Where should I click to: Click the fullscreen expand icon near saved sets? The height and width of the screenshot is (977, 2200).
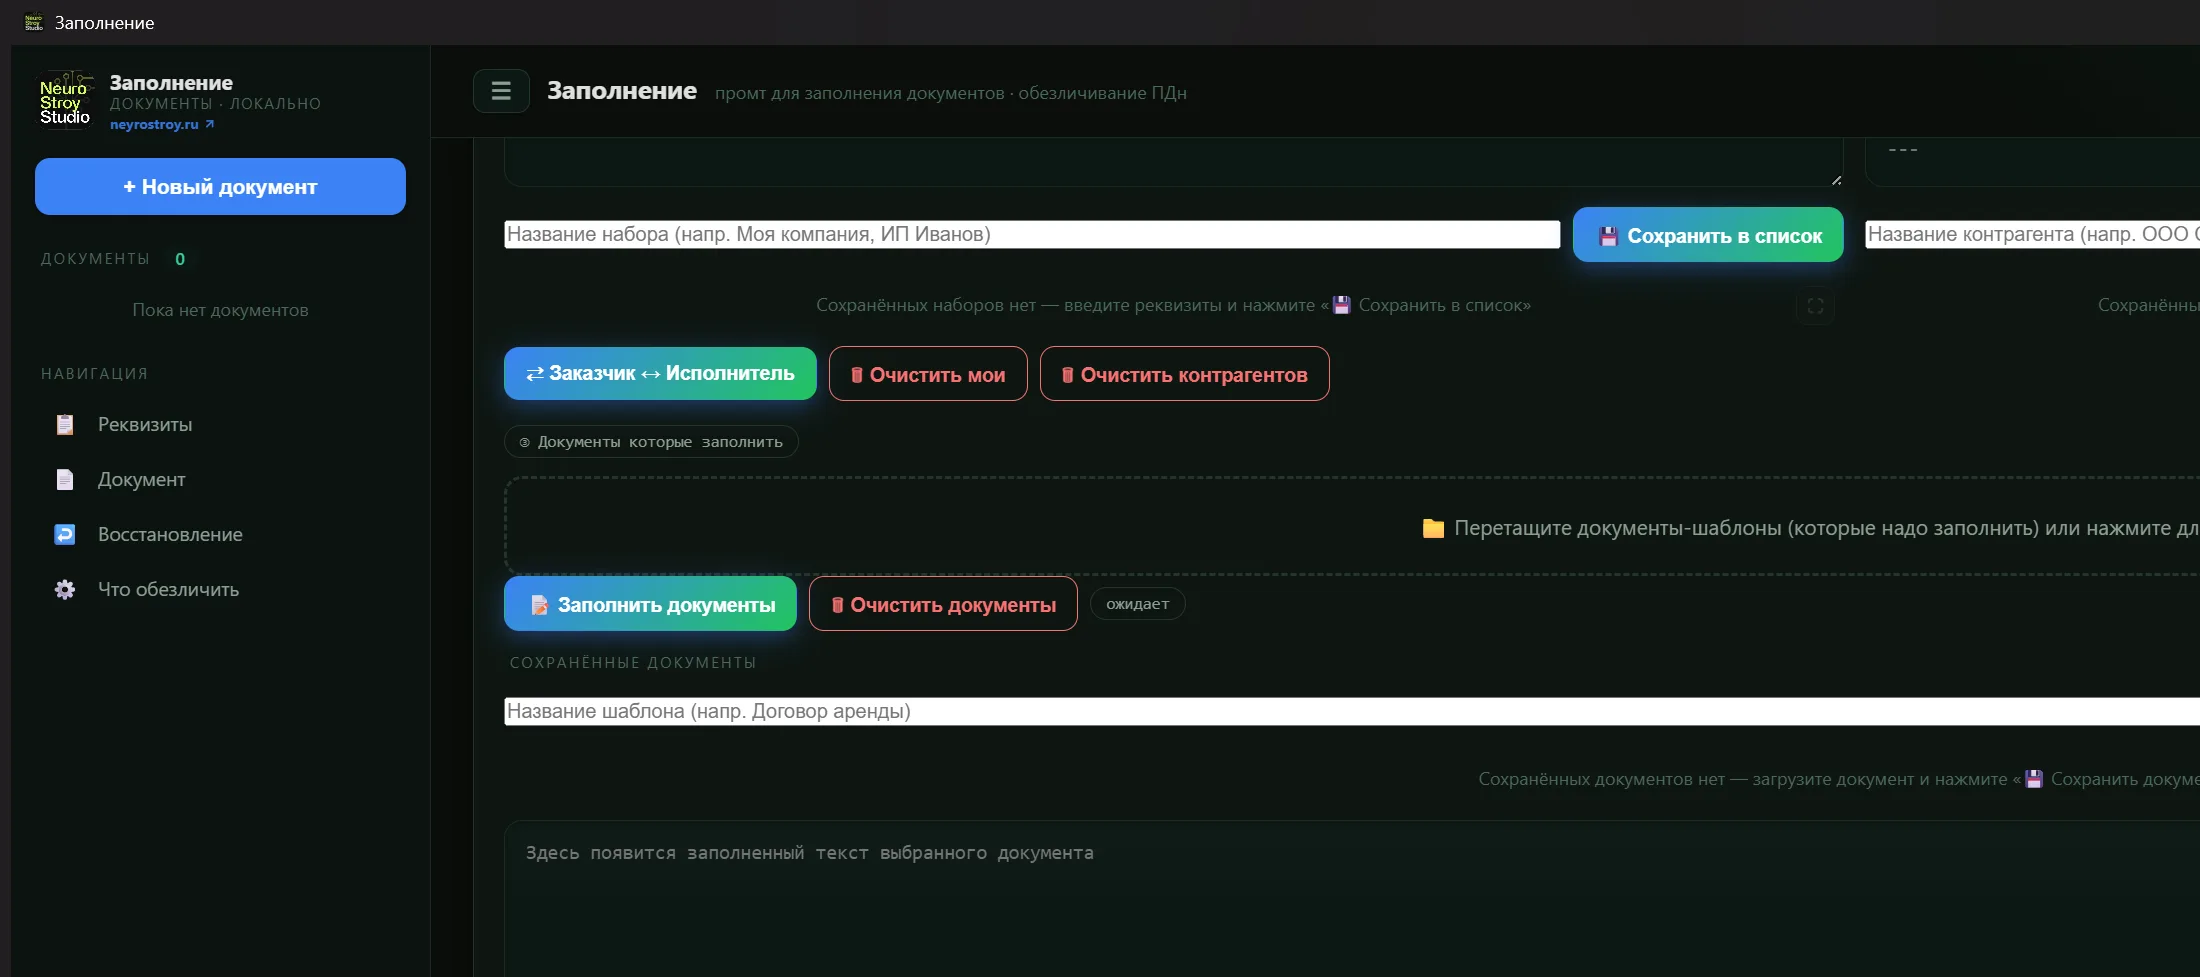(x=1815, y=306)
